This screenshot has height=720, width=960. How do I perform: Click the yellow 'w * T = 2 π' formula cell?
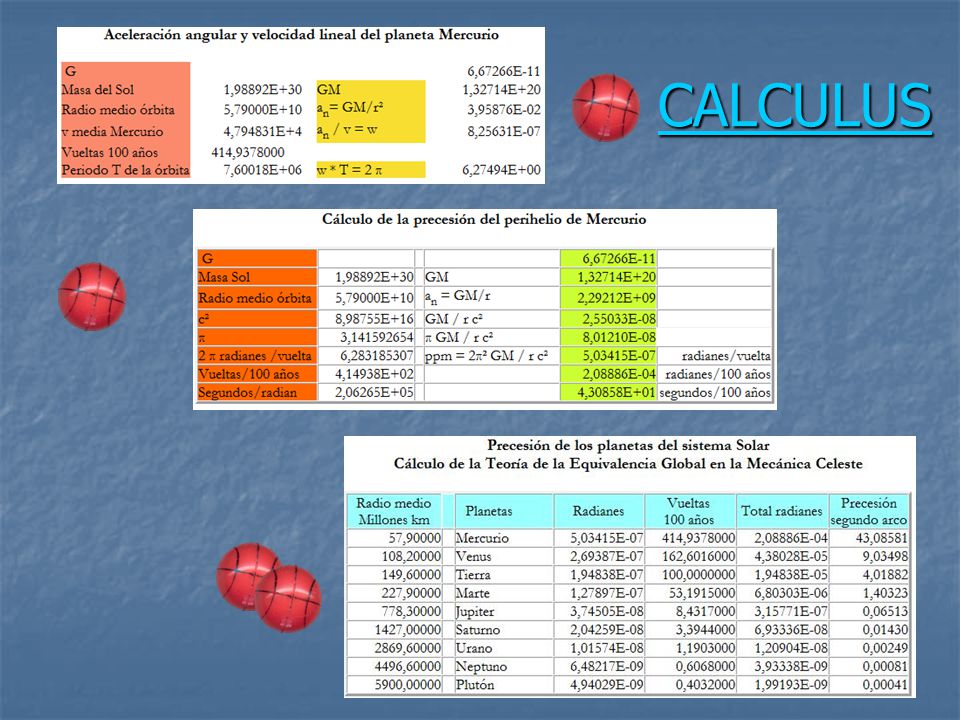pos(370,170)
